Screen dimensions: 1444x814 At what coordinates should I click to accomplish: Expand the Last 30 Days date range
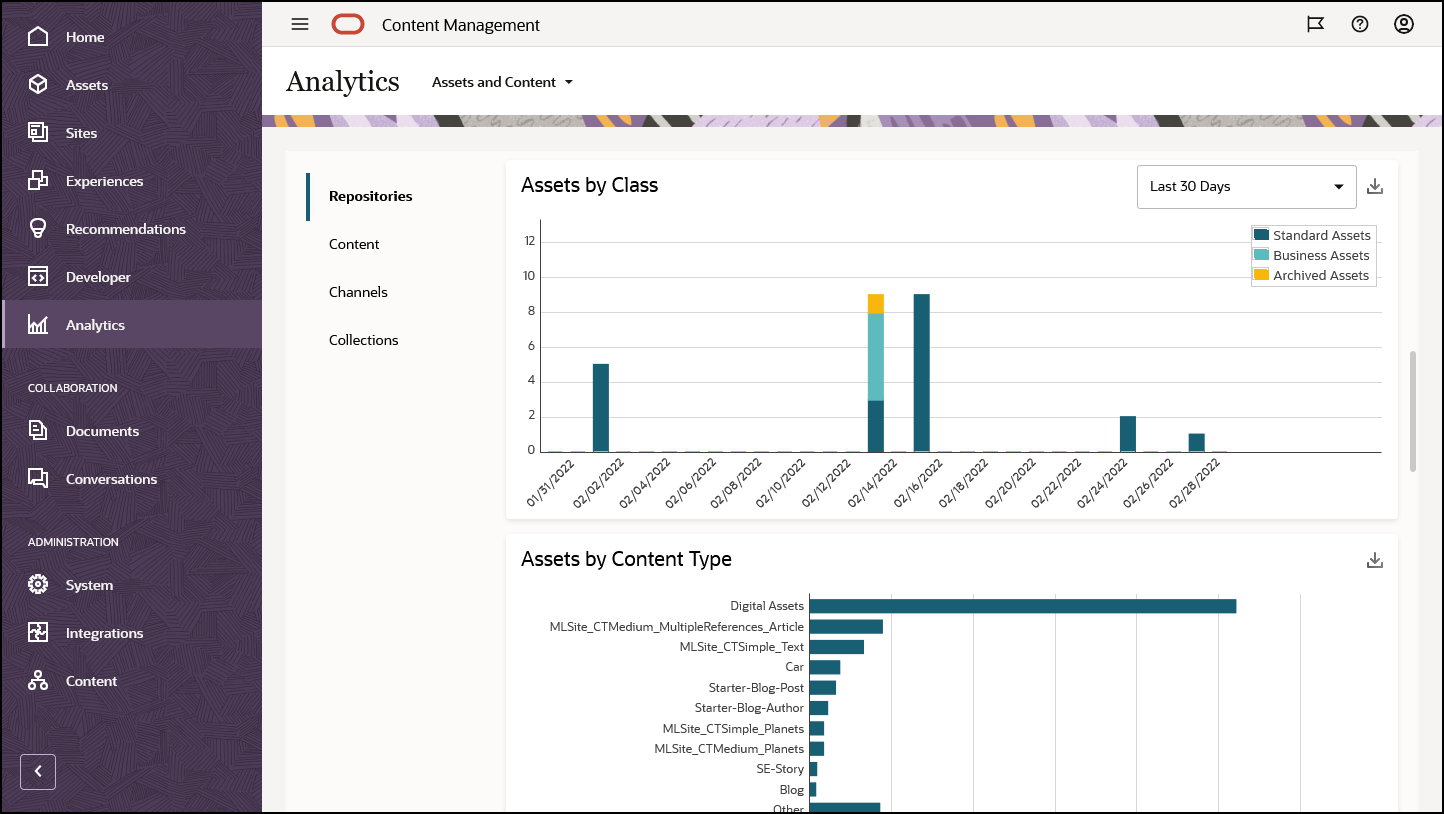pyautogui.click(x=1247, y=187)
